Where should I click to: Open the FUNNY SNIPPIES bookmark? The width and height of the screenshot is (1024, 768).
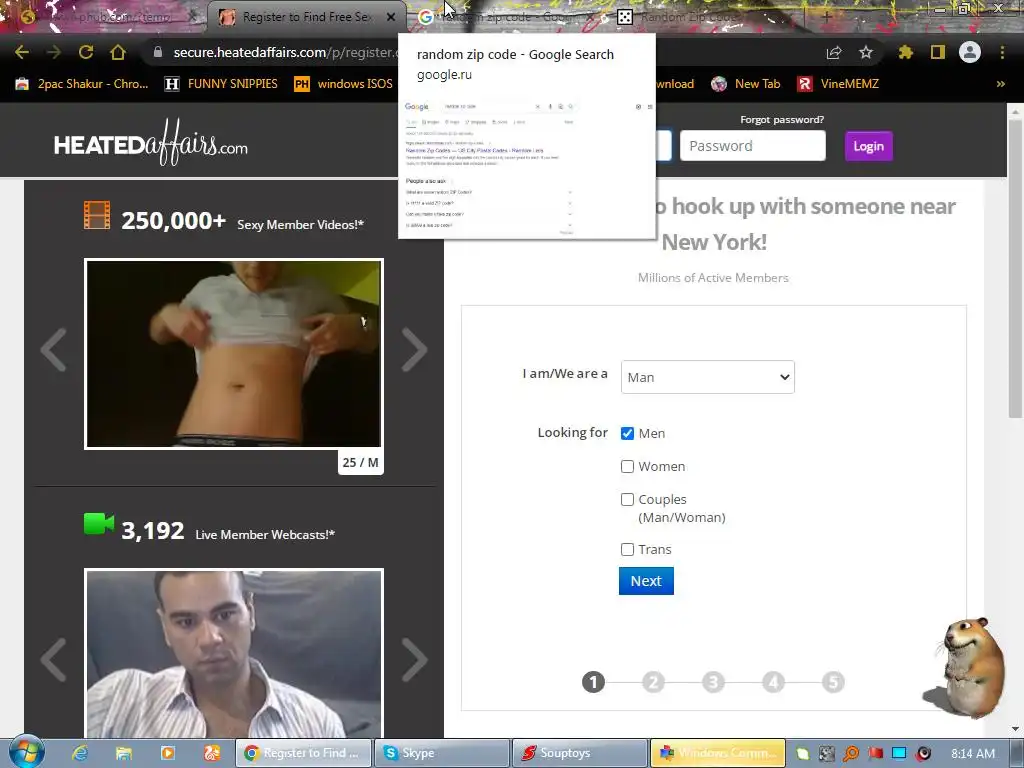[221, 84]
